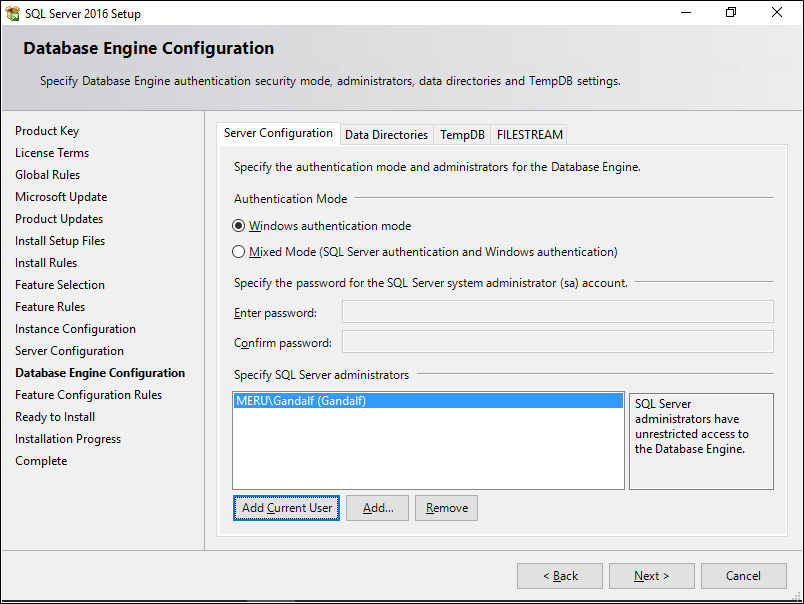804x604 pixels.
Task: Remove the selected administrator
Action: pos(446,508)
